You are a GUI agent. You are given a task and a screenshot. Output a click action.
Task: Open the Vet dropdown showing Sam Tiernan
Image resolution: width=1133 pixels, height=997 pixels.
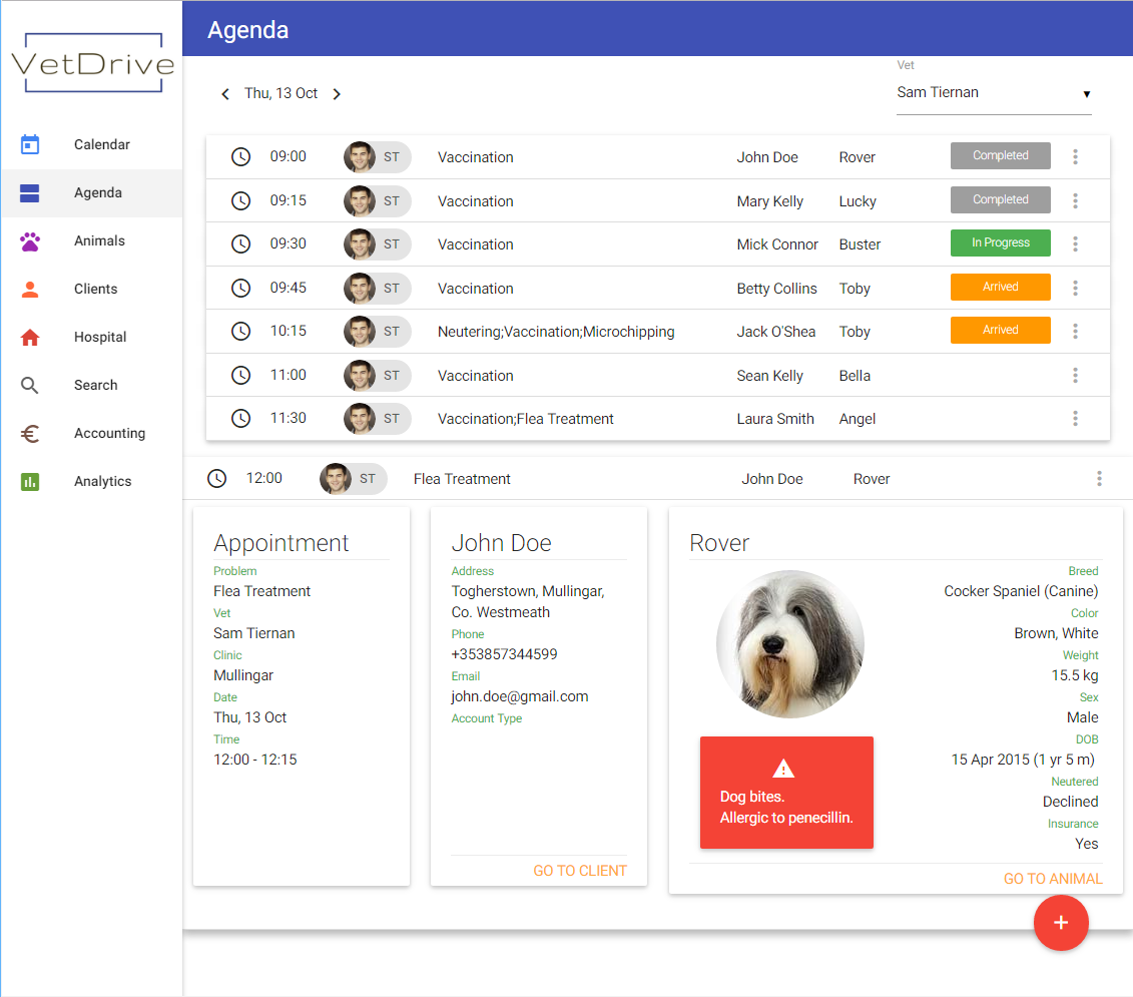tap(994, 93)
